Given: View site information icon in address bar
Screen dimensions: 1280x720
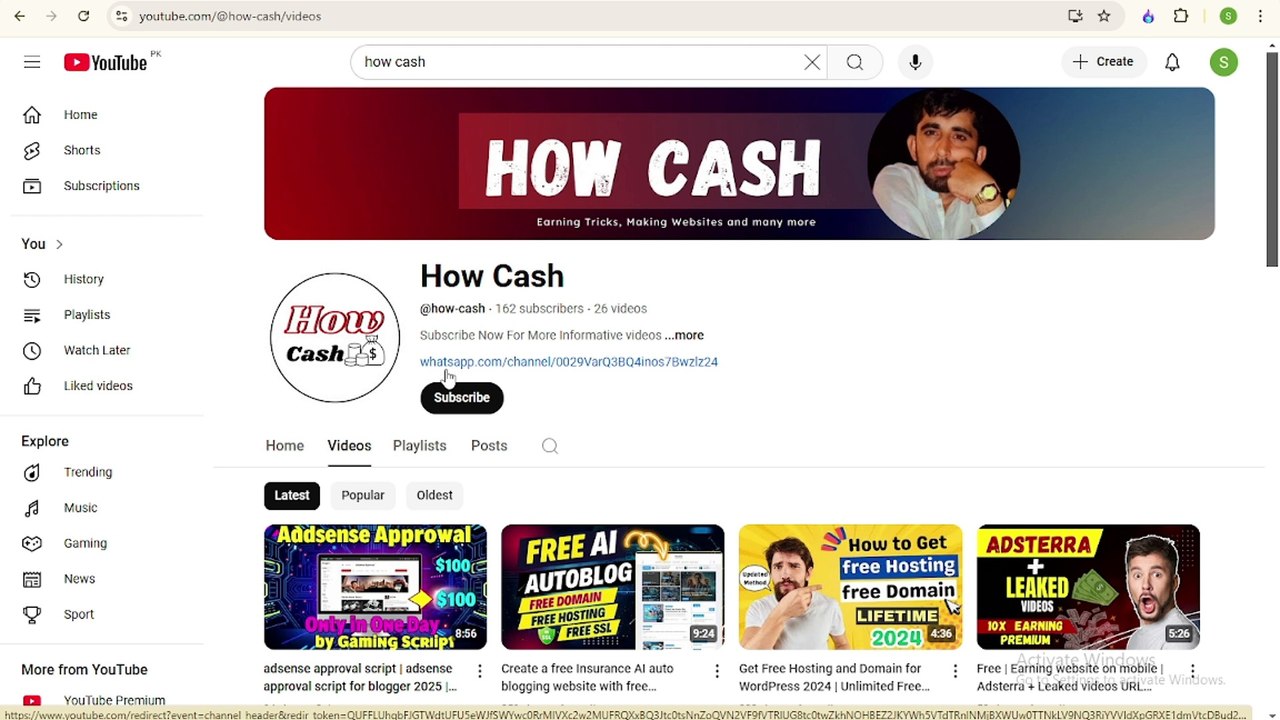Looking at the screenshot, I should point(121,16).
